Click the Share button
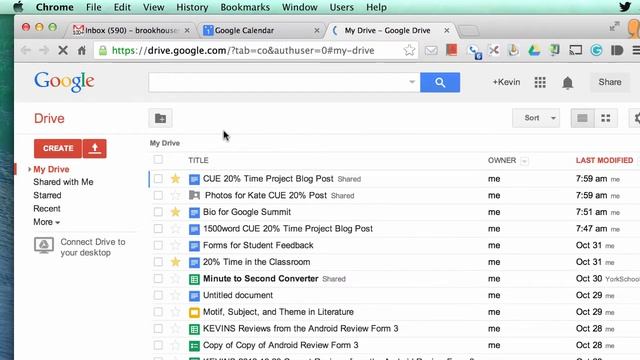 click(610, 82)
